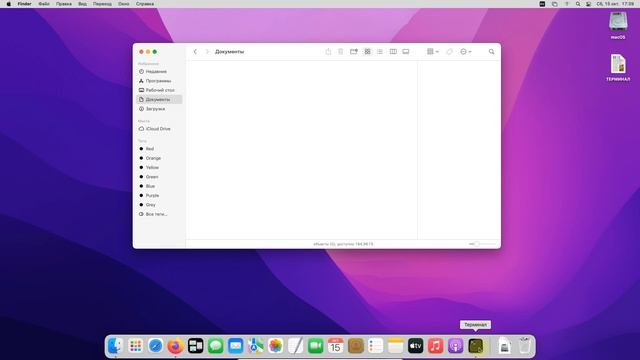Click the trash delete icon in Finder toolbar
The height and width of the screenshot is (360, 640).
pos(340,52)
